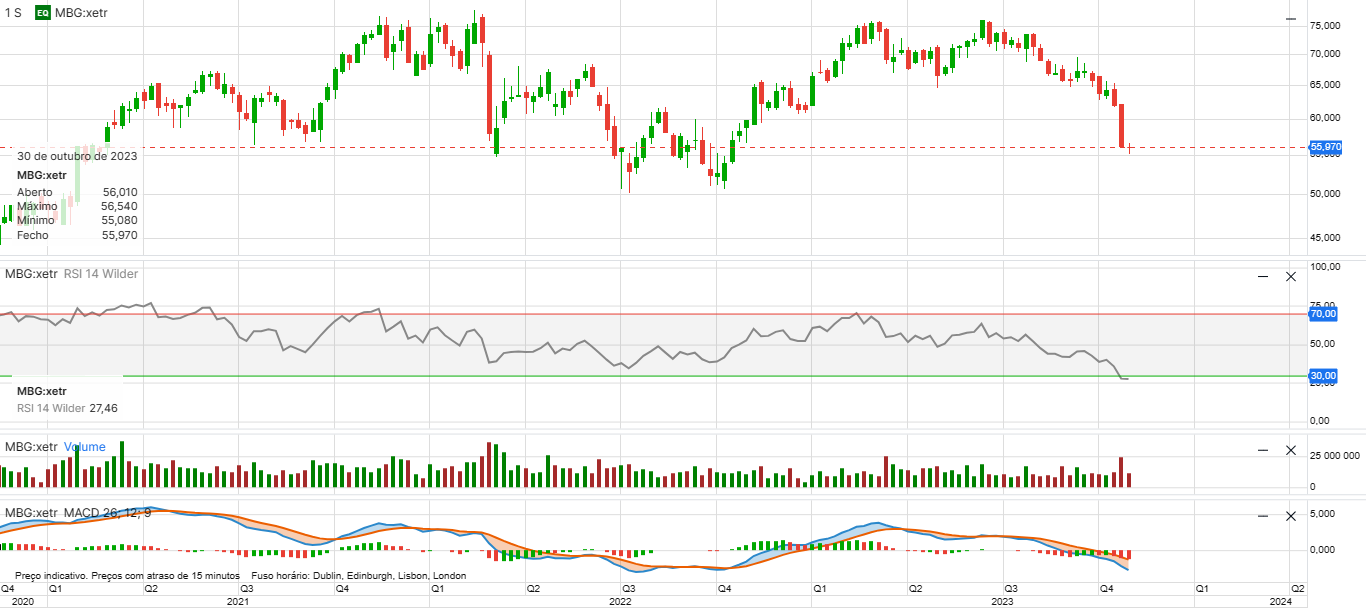Viewport: 1366px width, 608px height.
Task: Click the Preço indicativo delay notice
Action: click(x=127, y=576)
